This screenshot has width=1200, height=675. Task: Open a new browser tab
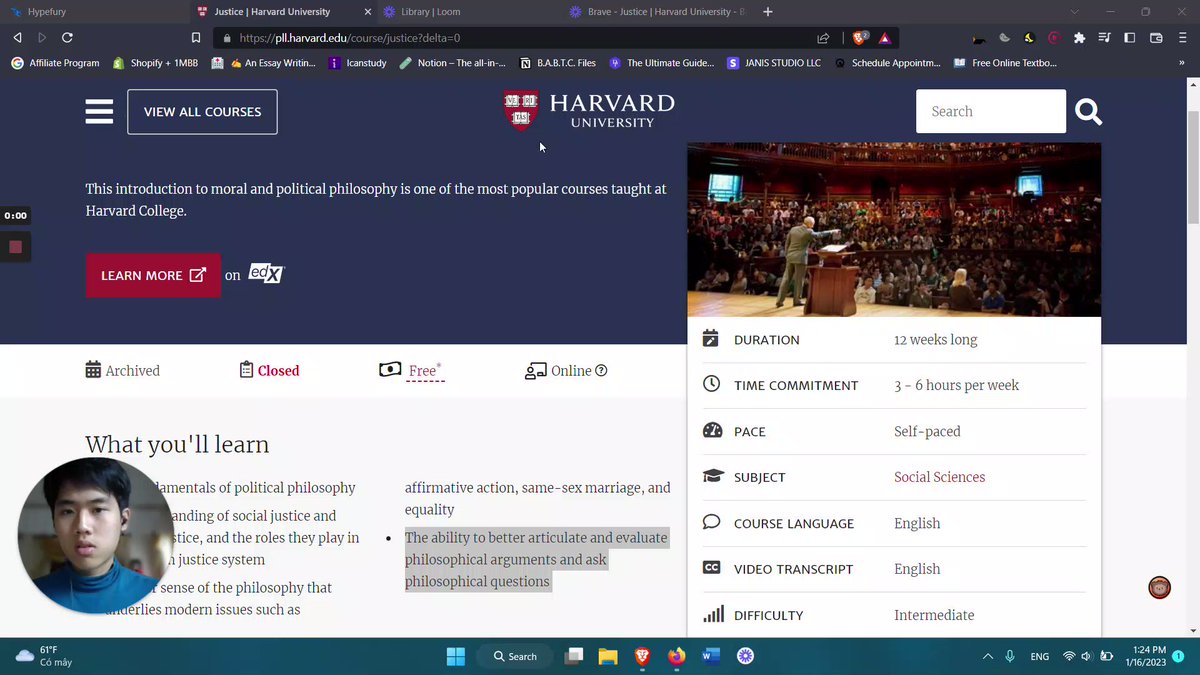pyautogui.click(x=768, y=12)
